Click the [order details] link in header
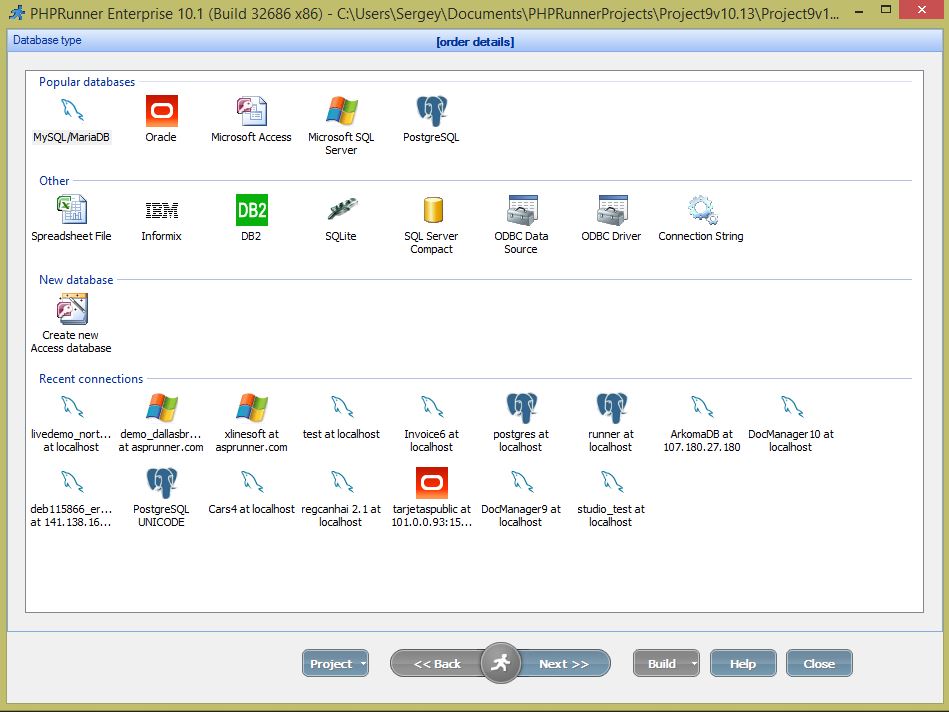This screenshot has width=949, height=712. pos(475,42)
